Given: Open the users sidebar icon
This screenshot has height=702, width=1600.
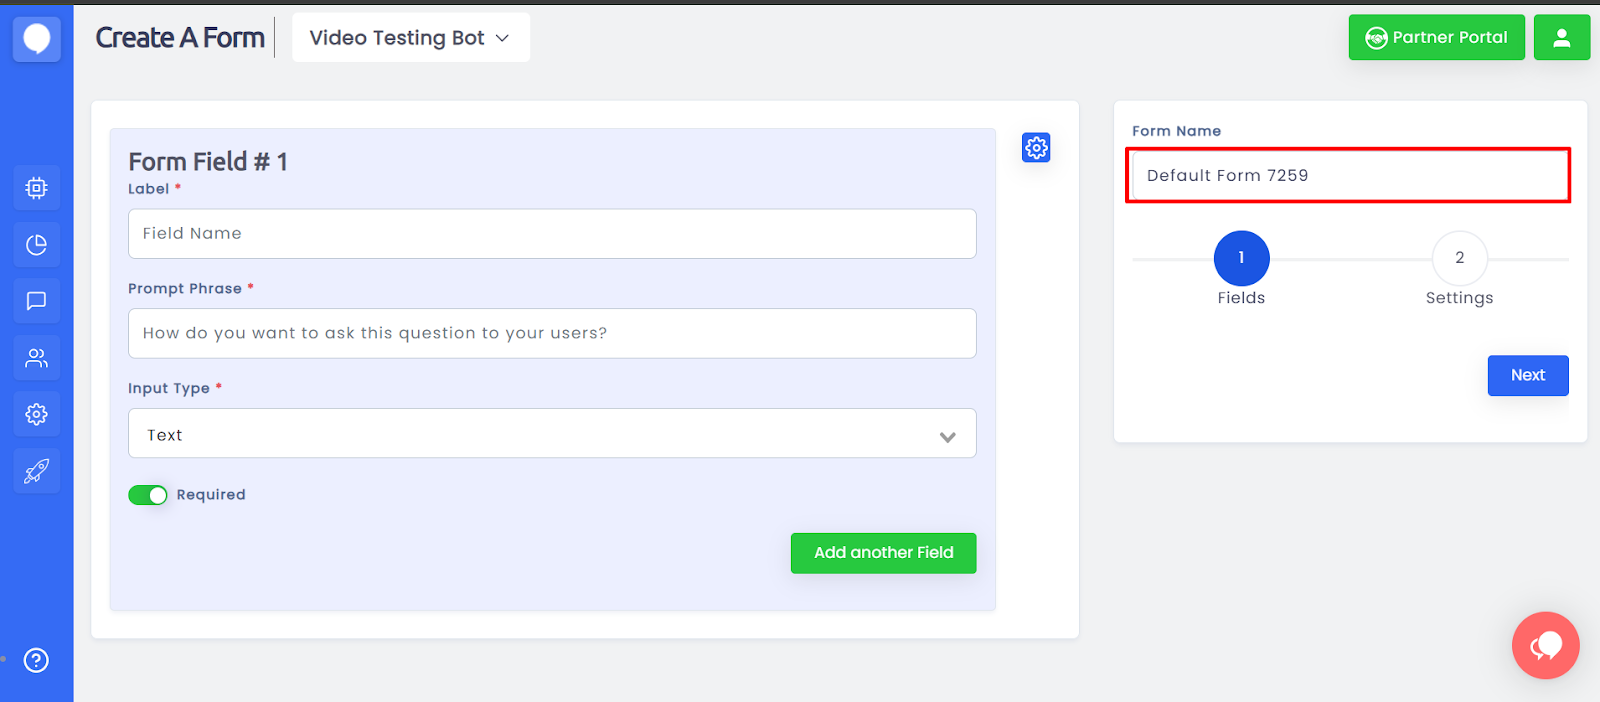Looking at the screenshot, I should [x=37, y=358].
